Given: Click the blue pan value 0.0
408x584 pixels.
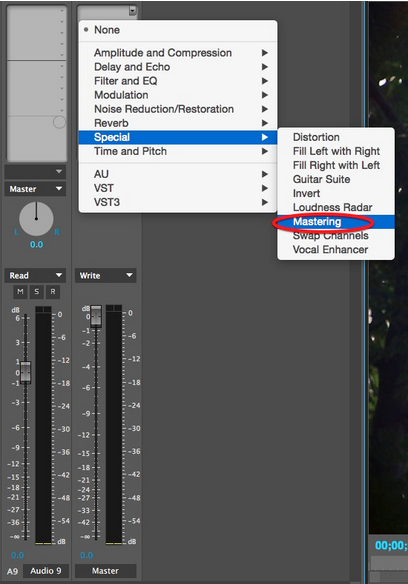Looking at the screenshot, I should click(x=37, y=245).
